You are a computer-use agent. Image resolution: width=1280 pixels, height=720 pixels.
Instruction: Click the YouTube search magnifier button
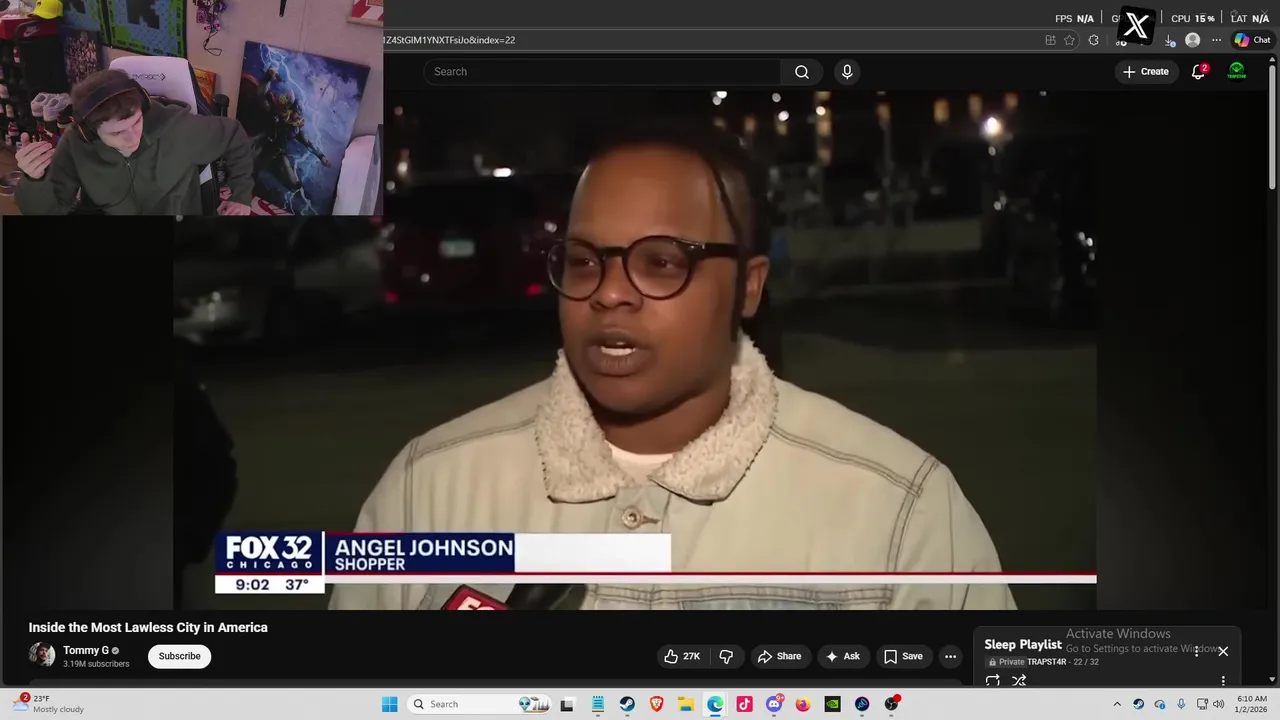tap(801, 72)
